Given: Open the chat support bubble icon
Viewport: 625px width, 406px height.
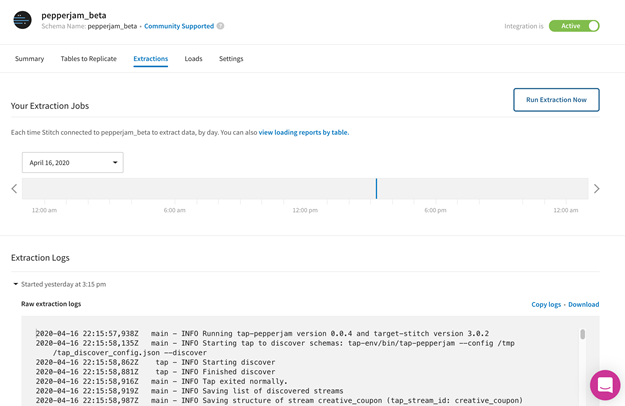Looking at the screenshot, I should [605, 385].
